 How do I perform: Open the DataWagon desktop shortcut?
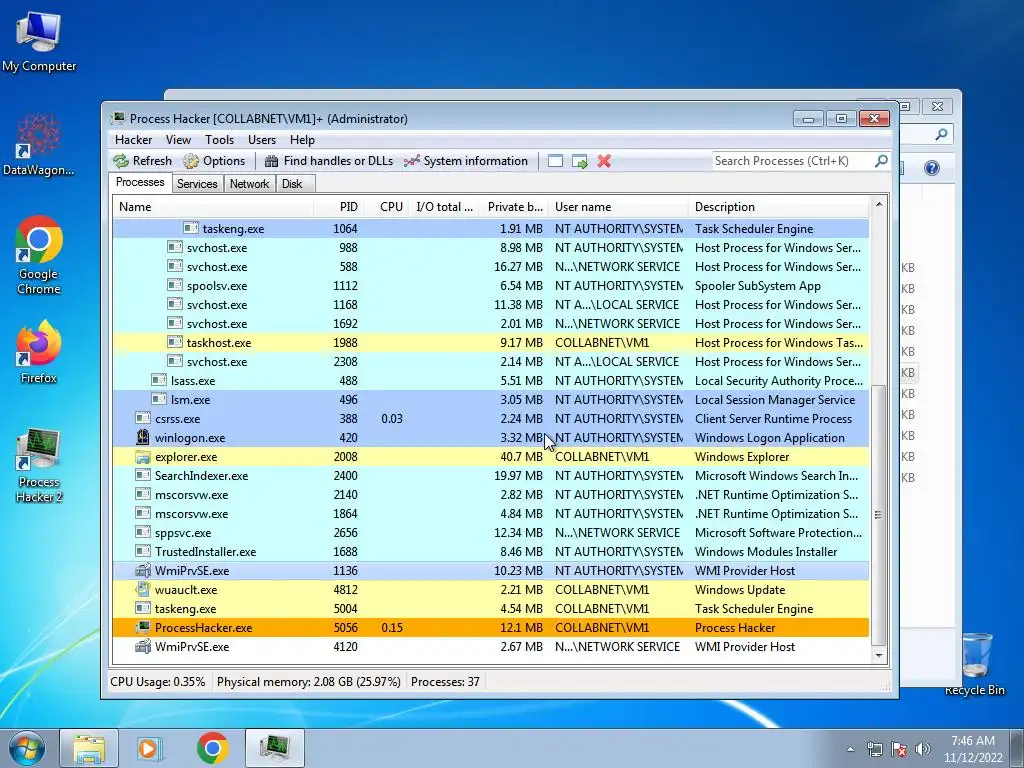[39, 145]
